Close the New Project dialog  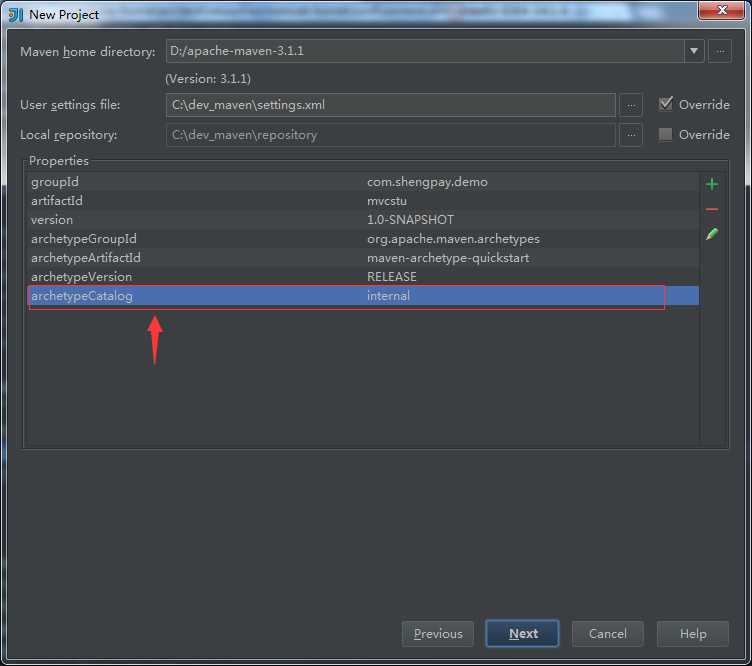pyautogui.click(x=721, y=10)
